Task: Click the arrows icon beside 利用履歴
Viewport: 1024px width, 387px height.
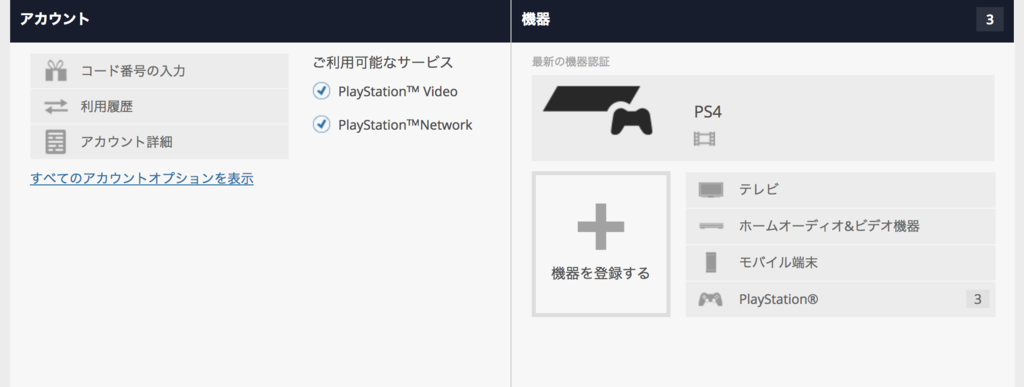Action: pyautogui.click(x=56, y=106)
